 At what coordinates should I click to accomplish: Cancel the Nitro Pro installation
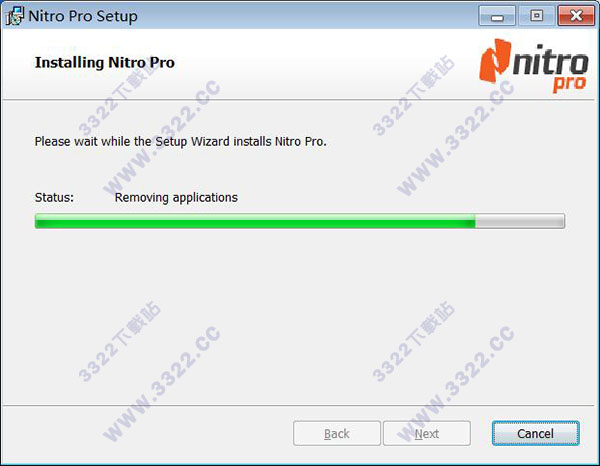(535, 433)
